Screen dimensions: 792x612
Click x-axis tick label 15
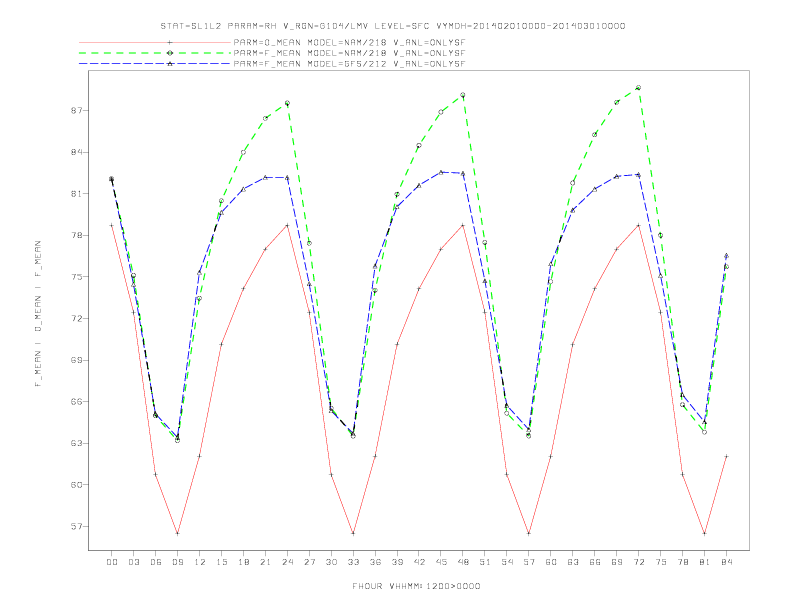coord(221,562)
